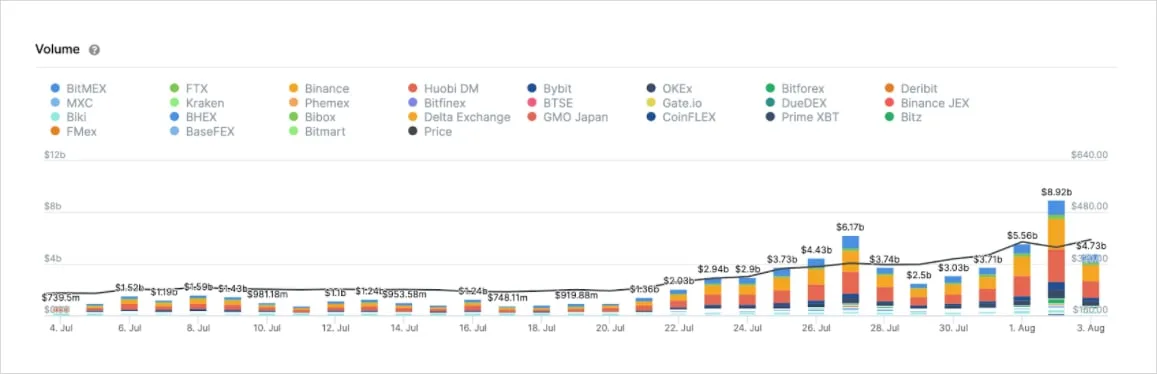This screenshot has width=1157, height=374.
Task: Toggle MXC series in legend
Action: click(72, 103)
